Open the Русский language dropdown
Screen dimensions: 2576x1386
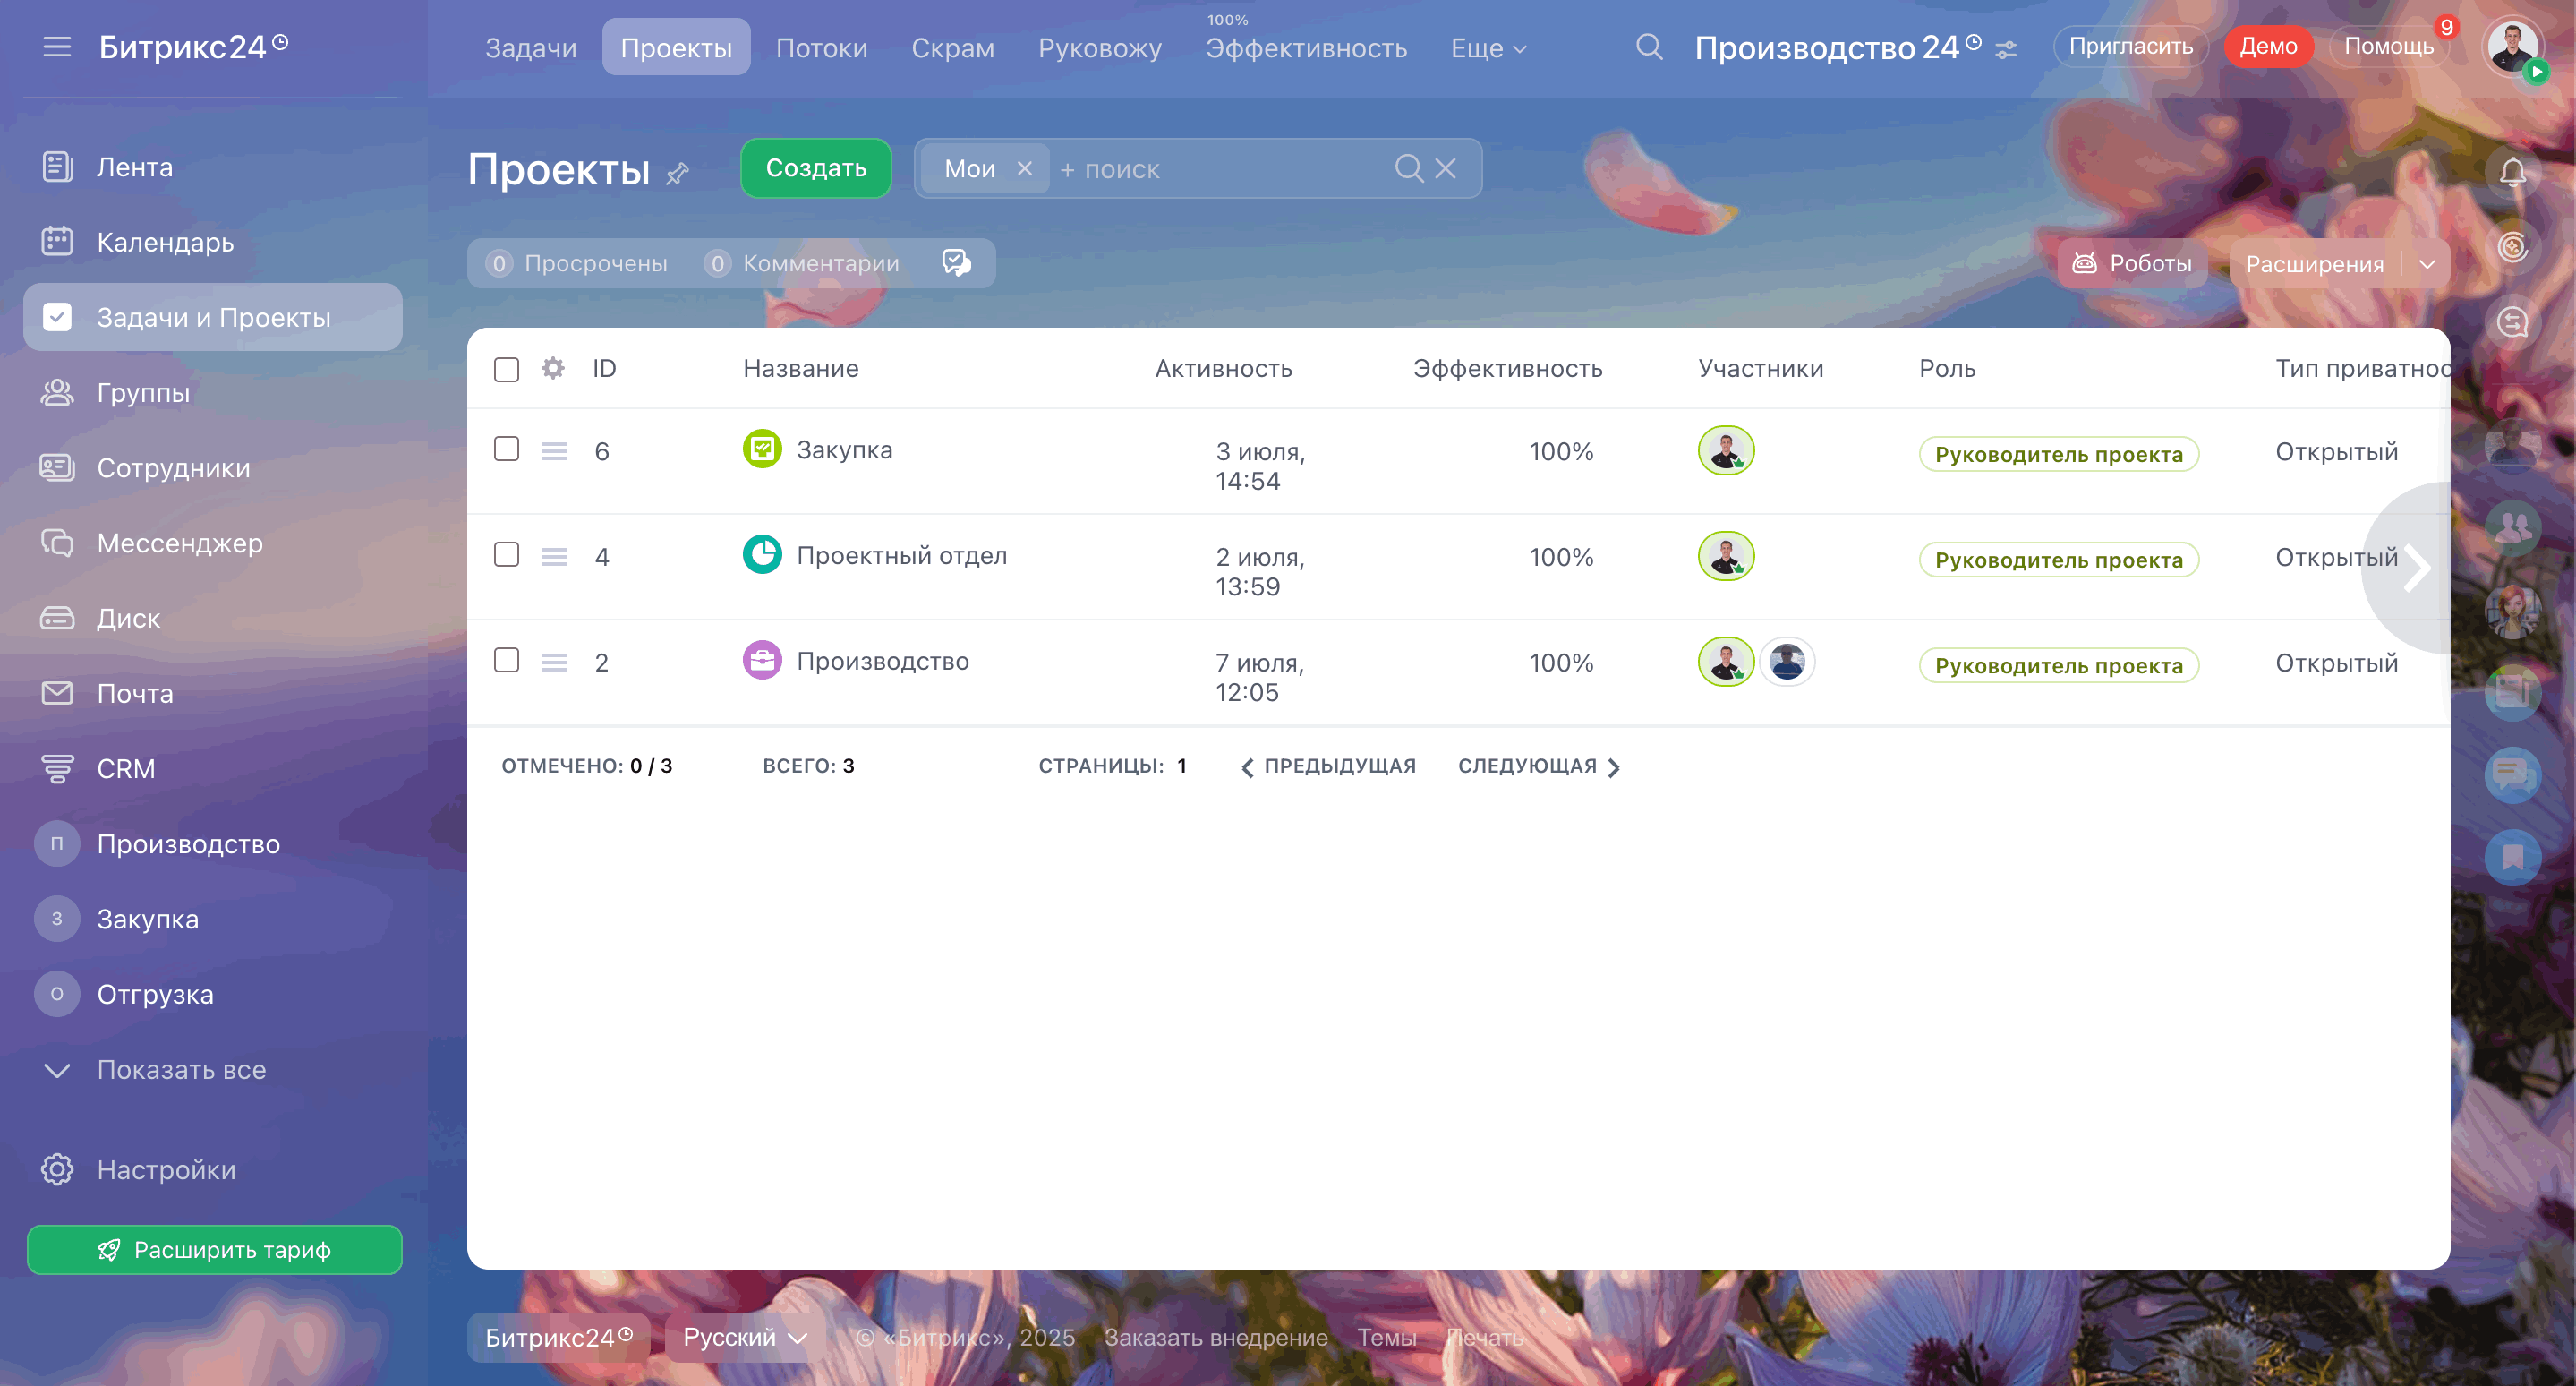pos(744,1337)
